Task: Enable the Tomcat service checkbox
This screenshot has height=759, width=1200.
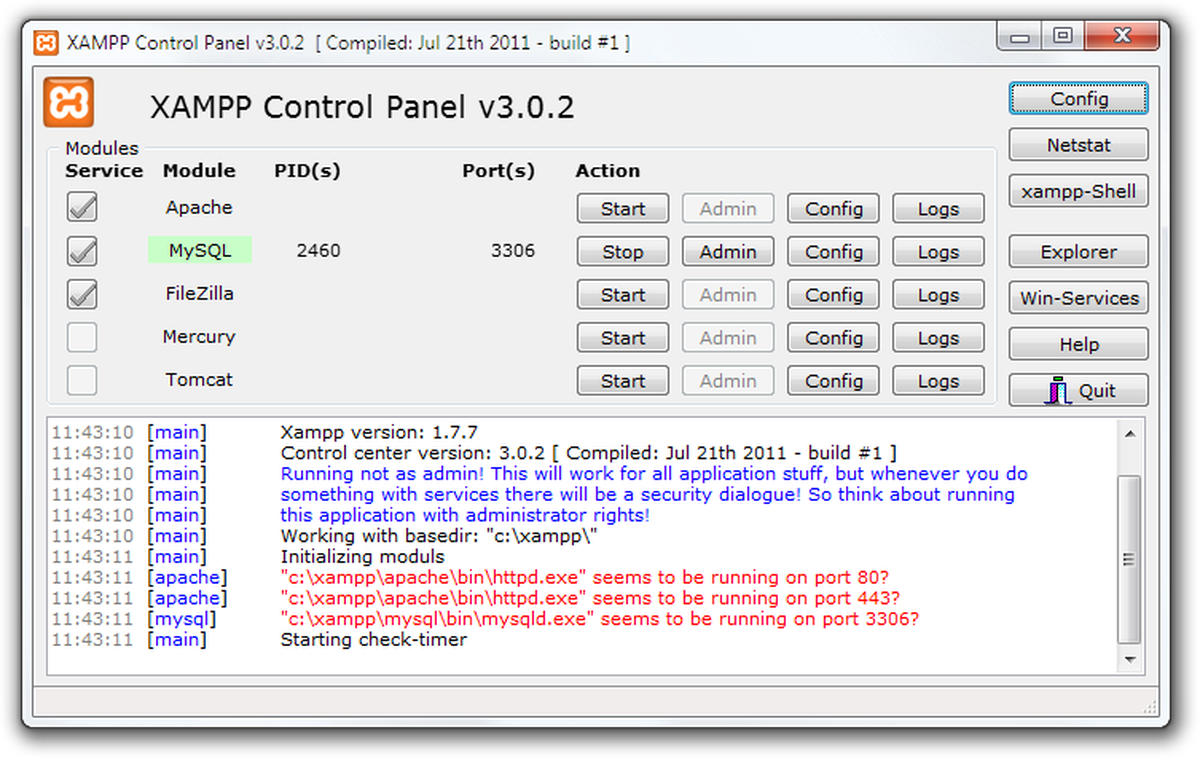Action: [x=81, y=380]
